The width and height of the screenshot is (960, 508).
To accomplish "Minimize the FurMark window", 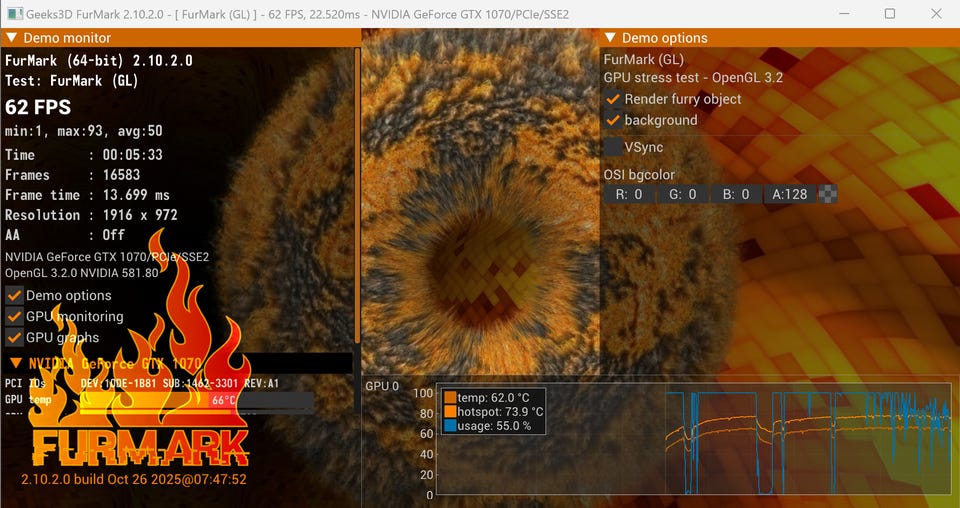I will point(844,13).
